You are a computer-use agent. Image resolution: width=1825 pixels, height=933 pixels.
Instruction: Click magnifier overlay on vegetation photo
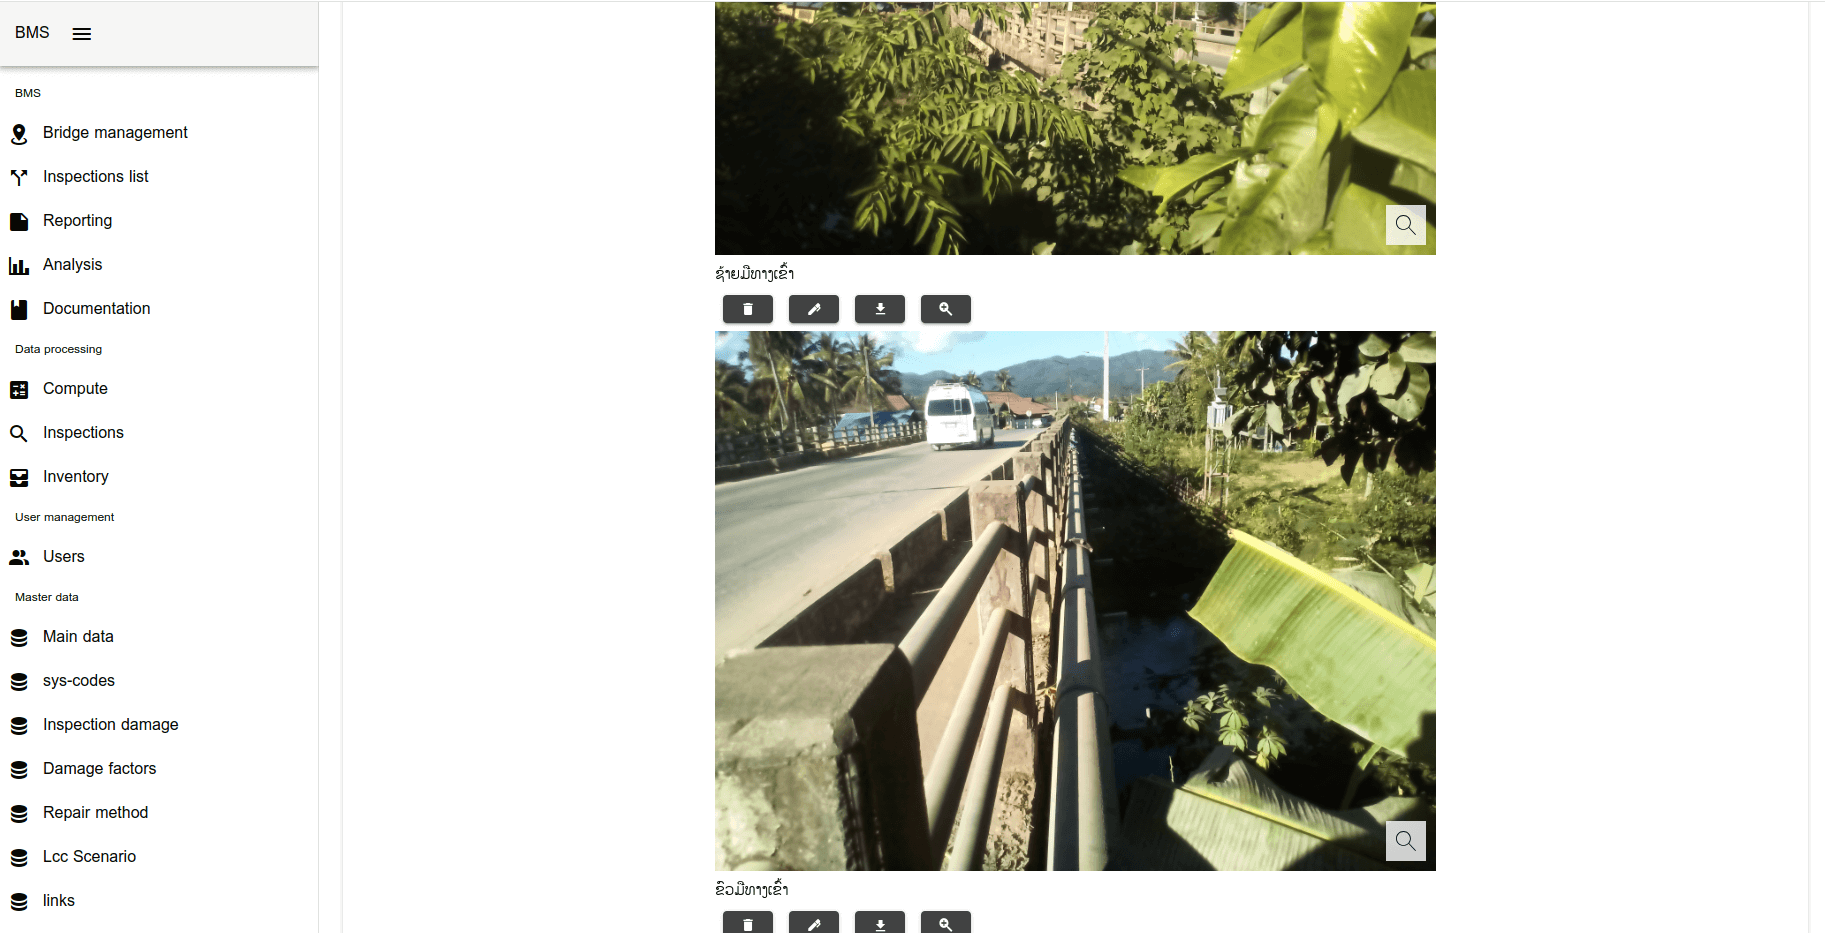coord(1405,225)
